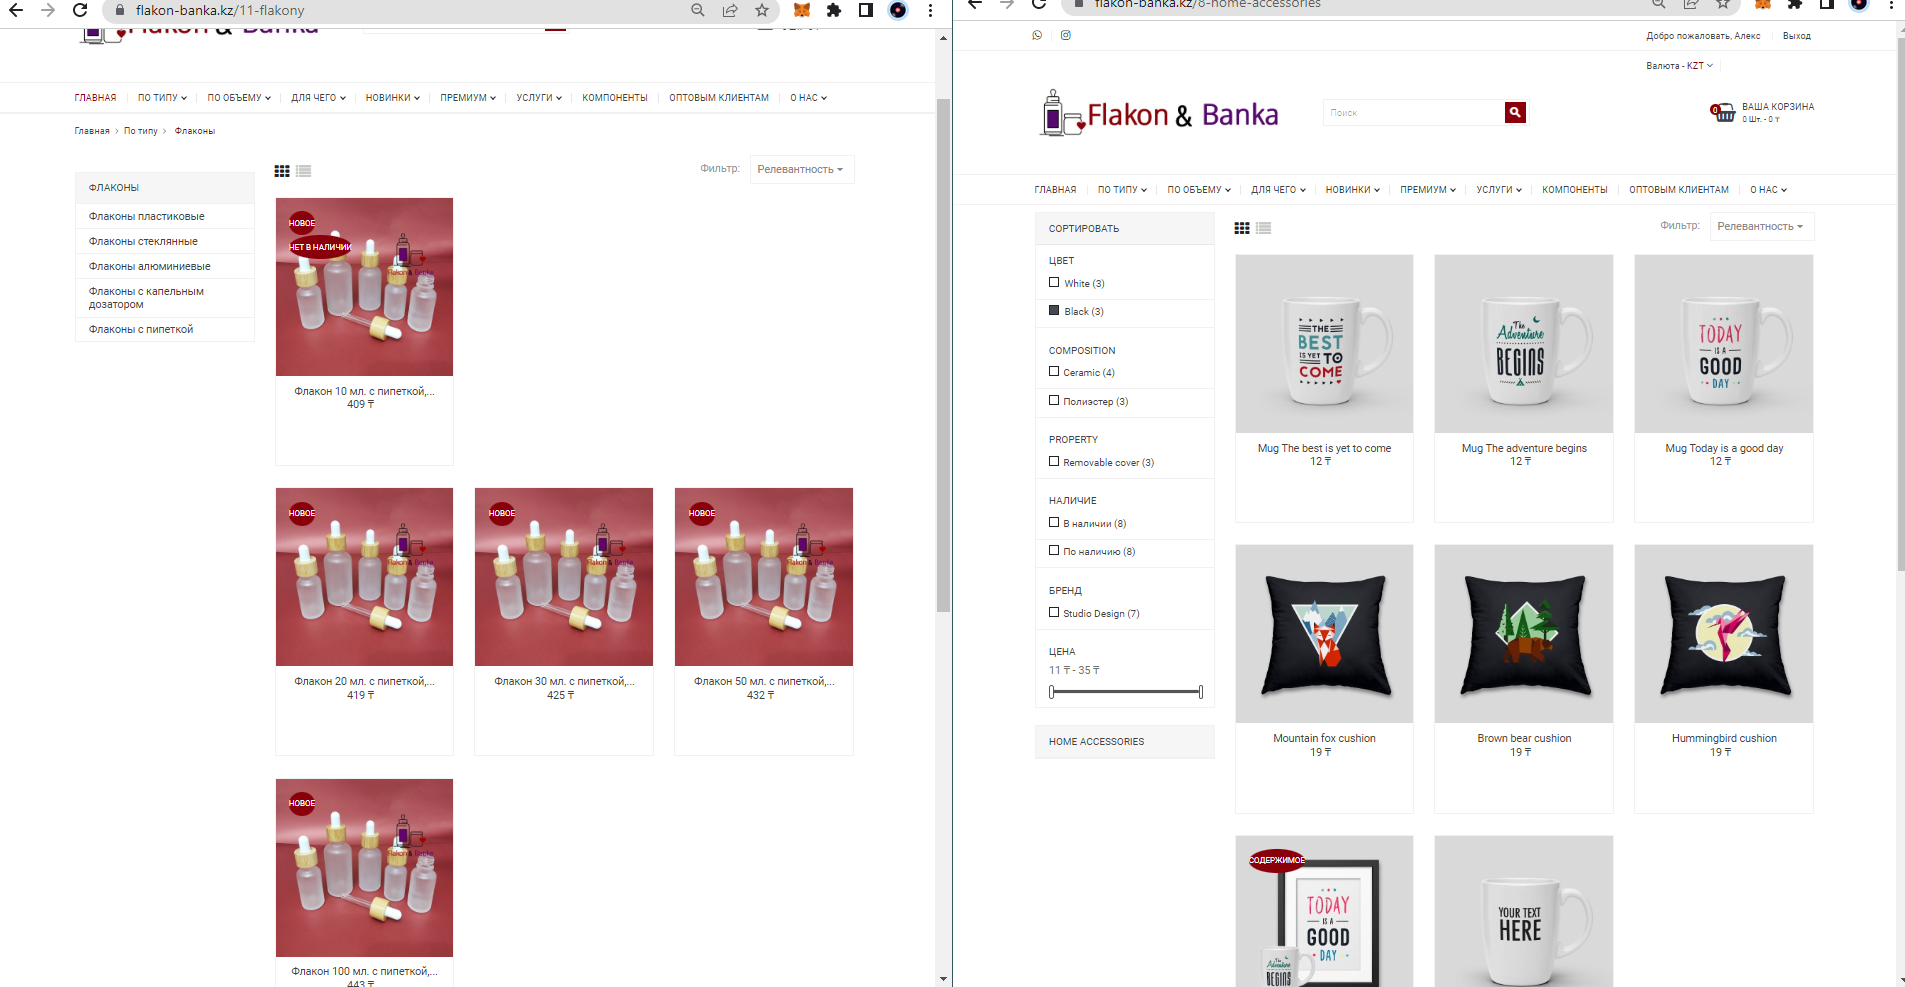Open the WhatsApp icon link in the right window
The height and width of the screenshot is (987, 1905).
pos(1037,35)
